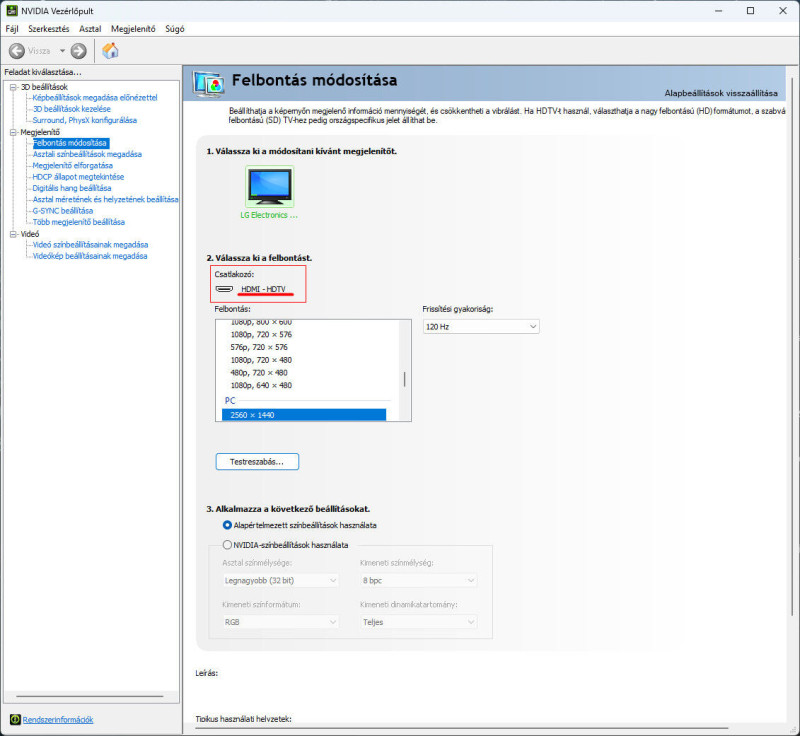This screenshot has height=736, width=800.
Task: Click the Rendszerinformációk link
Action: coord(58,720)
